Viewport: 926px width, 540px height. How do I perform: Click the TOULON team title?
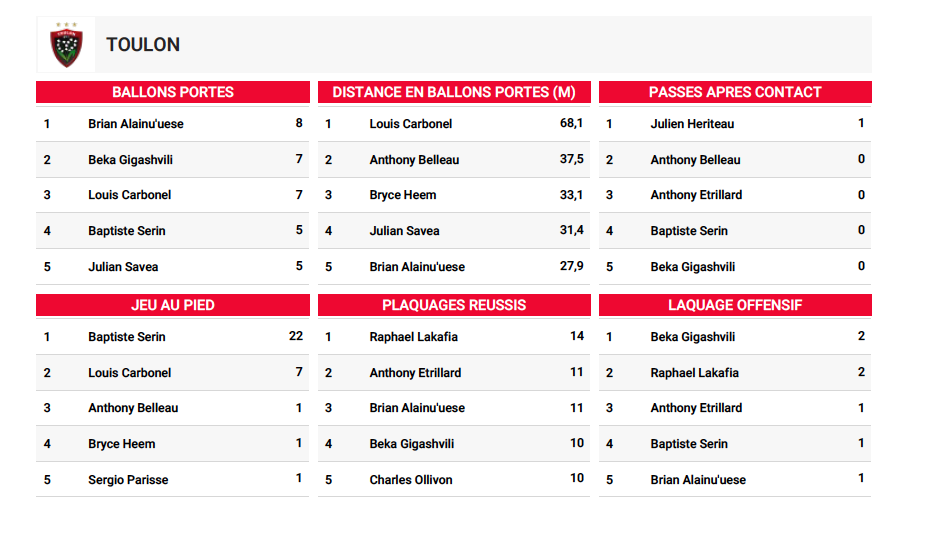tap(143, 45)
